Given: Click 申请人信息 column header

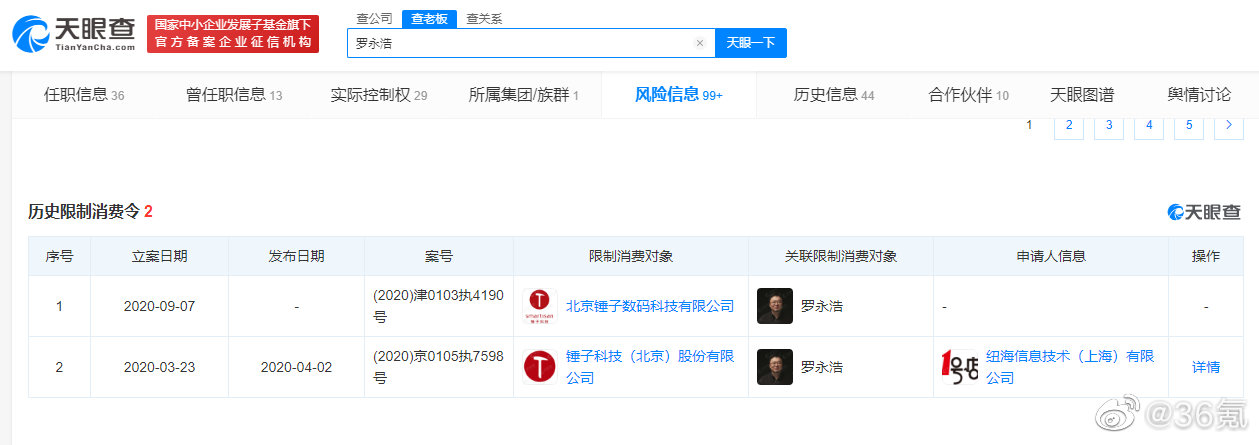Looking at the screenshot, I should point(1051,256).
